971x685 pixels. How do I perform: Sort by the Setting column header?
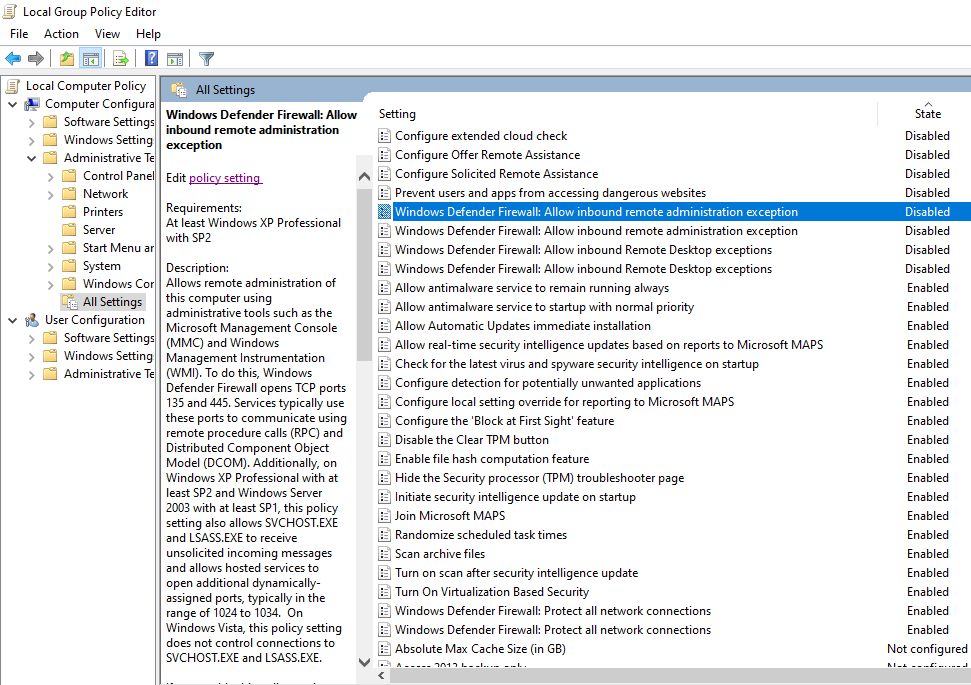627,114
